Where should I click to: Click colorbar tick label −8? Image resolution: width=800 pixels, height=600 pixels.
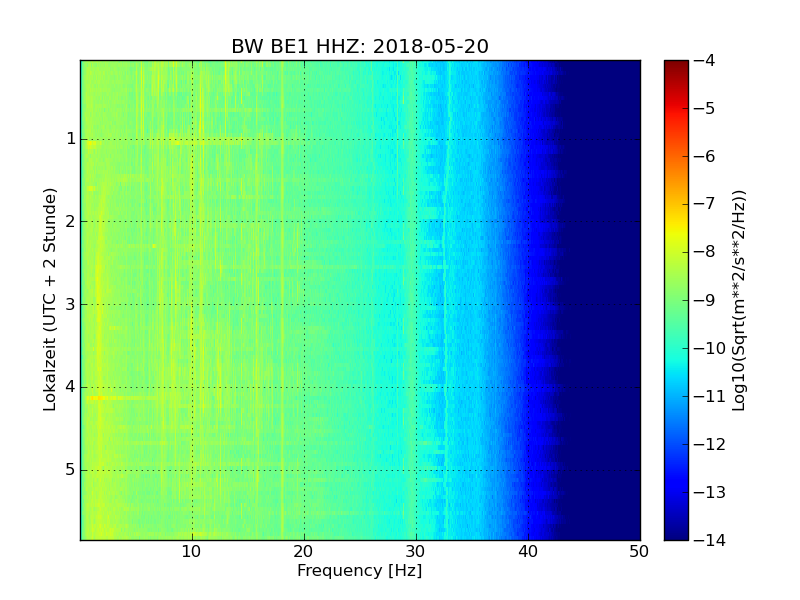[705, 252]
